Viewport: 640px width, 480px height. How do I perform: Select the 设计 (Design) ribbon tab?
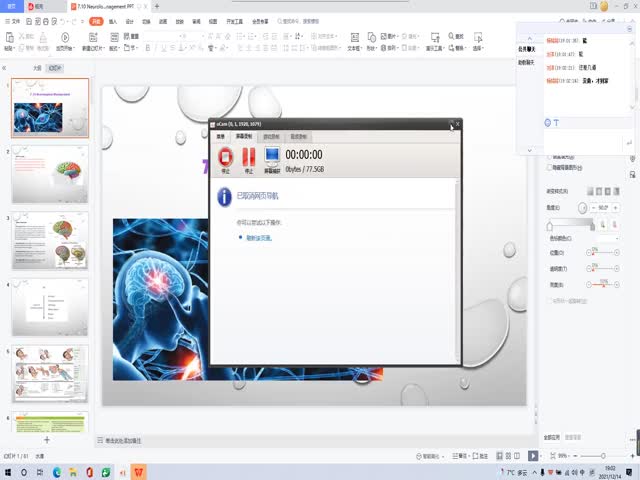pyautogui.click(x=129, y=20)
